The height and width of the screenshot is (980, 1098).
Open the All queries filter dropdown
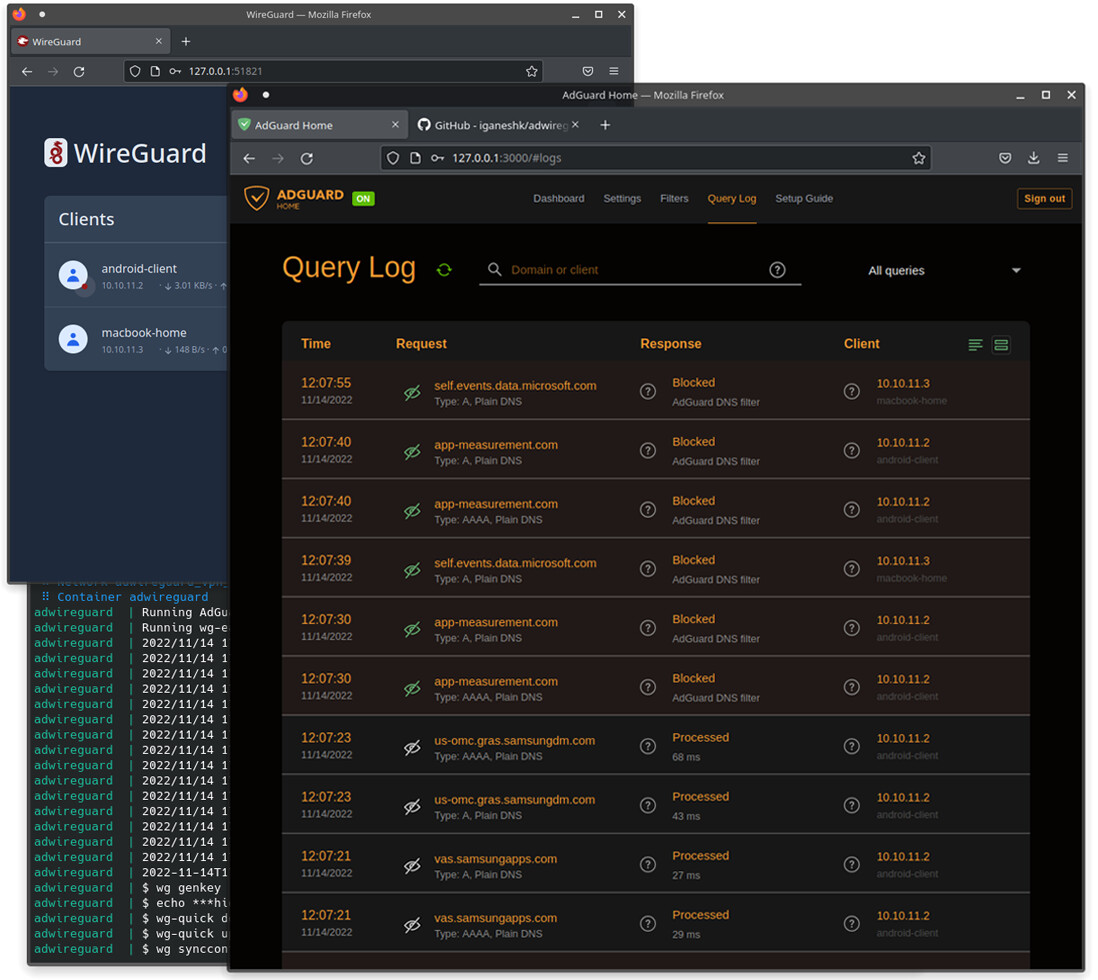943,271
